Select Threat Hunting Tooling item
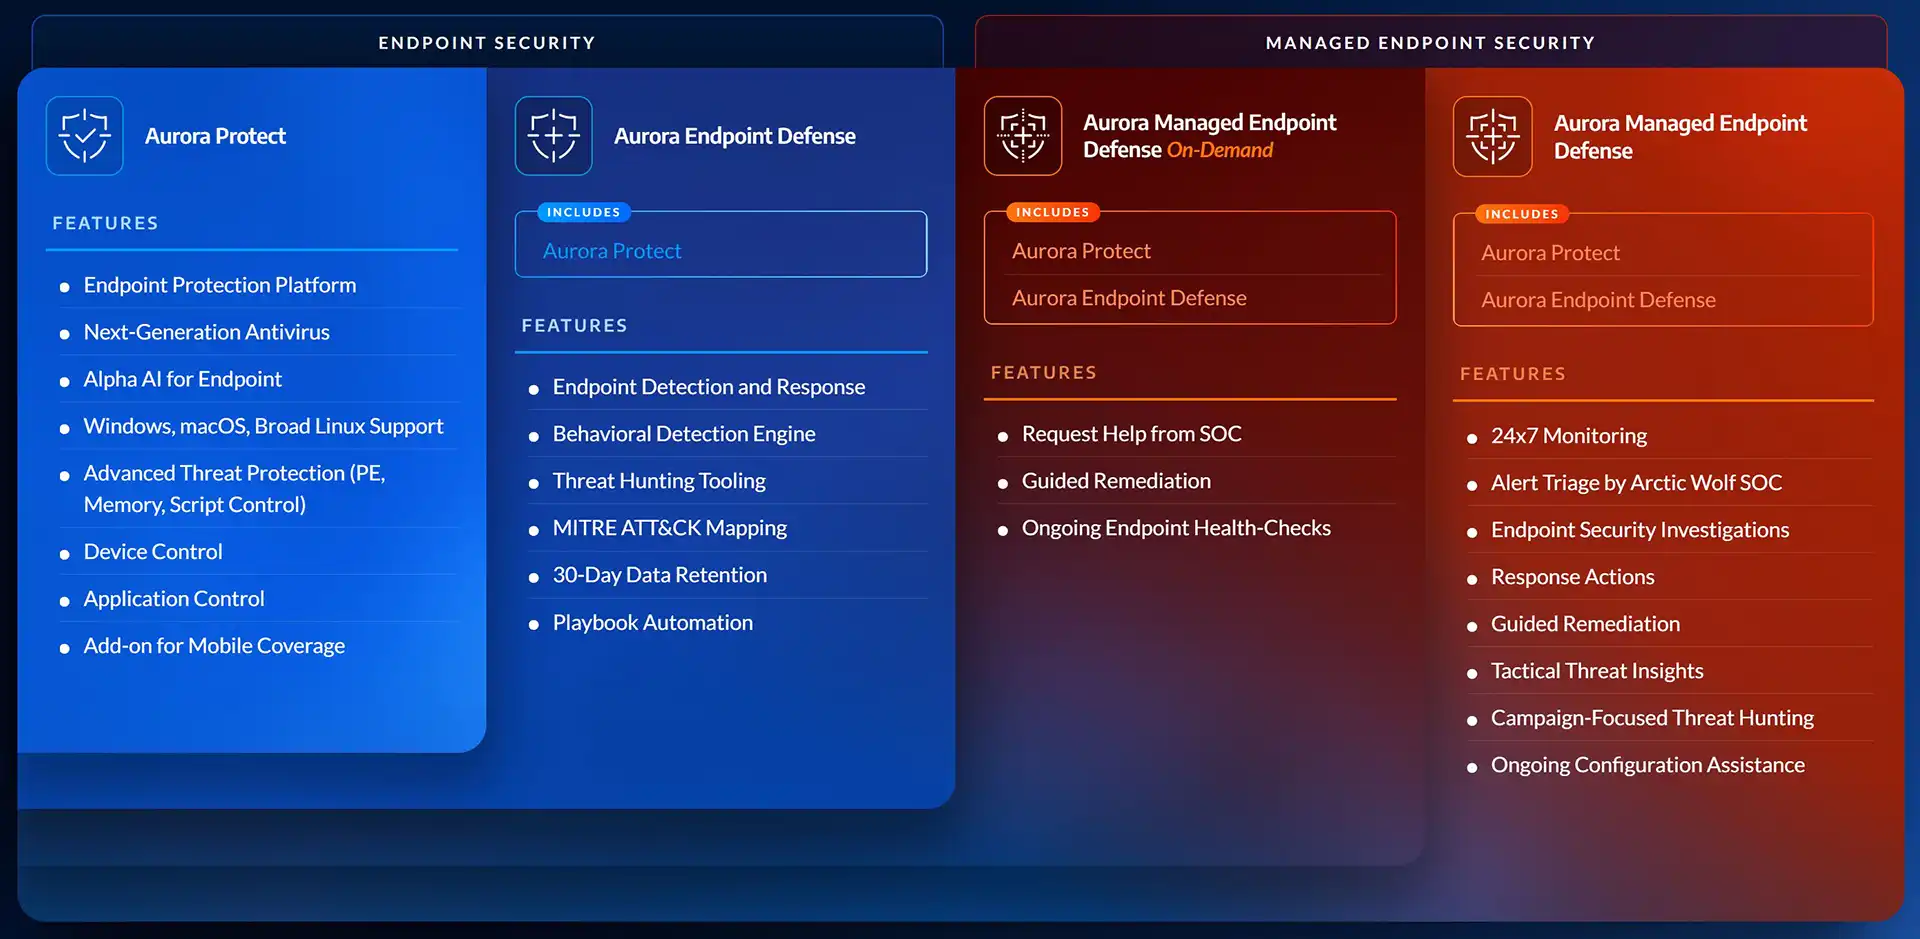 [659, 481]
